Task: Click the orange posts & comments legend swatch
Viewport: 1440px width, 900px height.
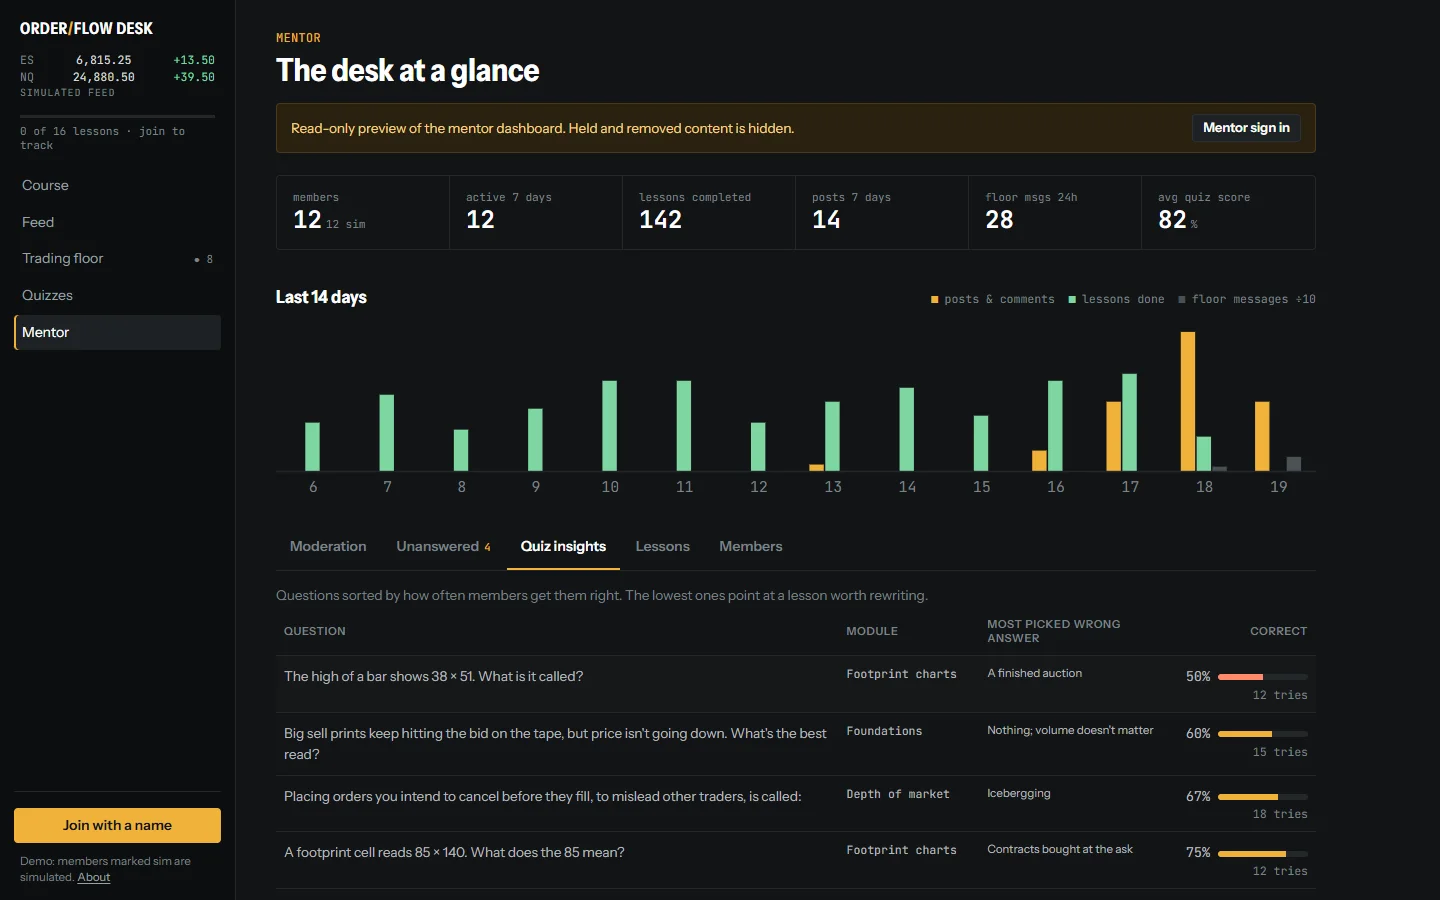Action: (x=935, y=299)
